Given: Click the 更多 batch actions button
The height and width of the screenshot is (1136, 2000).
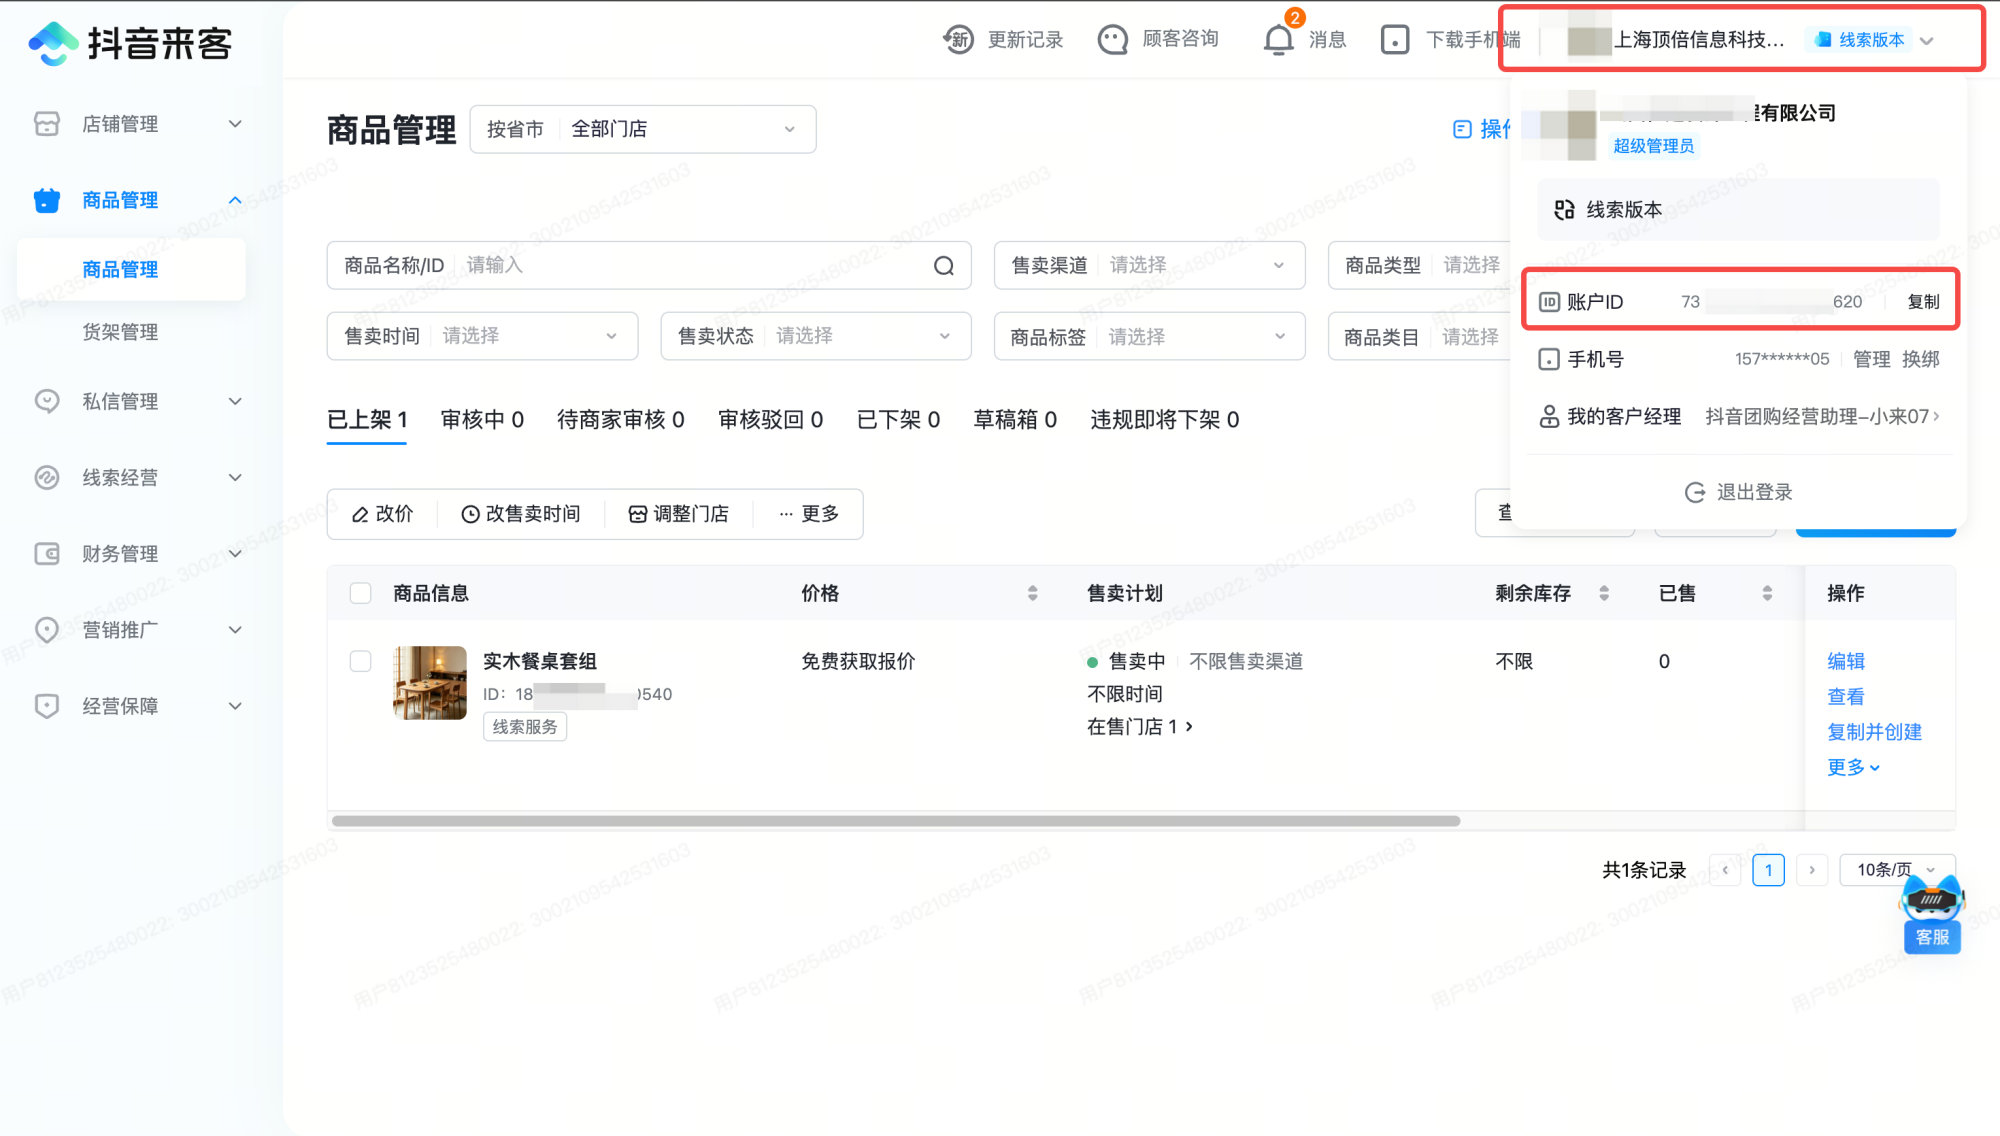Looking at the screenshot, I should click(x=808, y=514).
